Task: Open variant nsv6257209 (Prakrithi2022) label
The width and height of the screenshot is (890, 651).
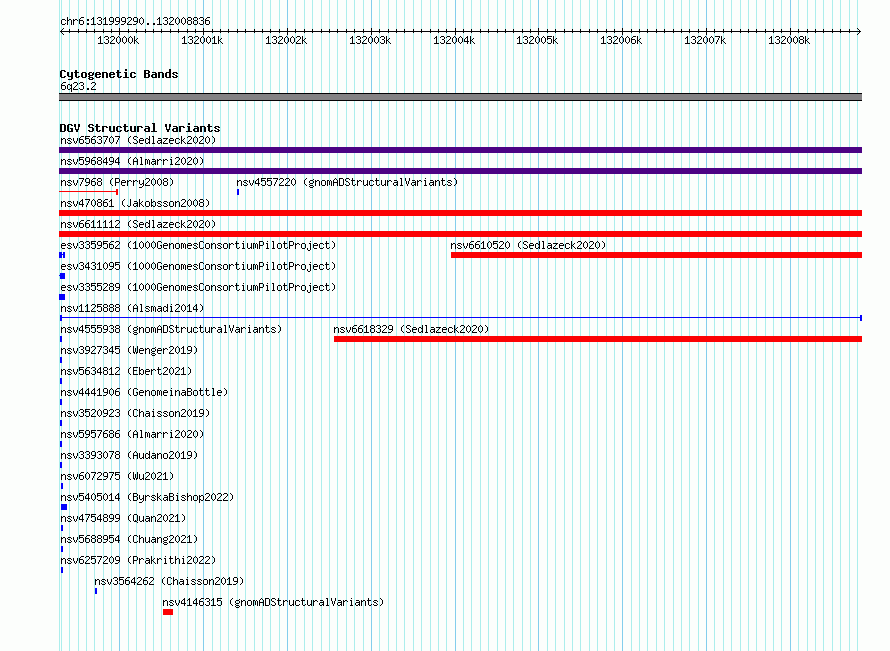Action: click(138, 560)
